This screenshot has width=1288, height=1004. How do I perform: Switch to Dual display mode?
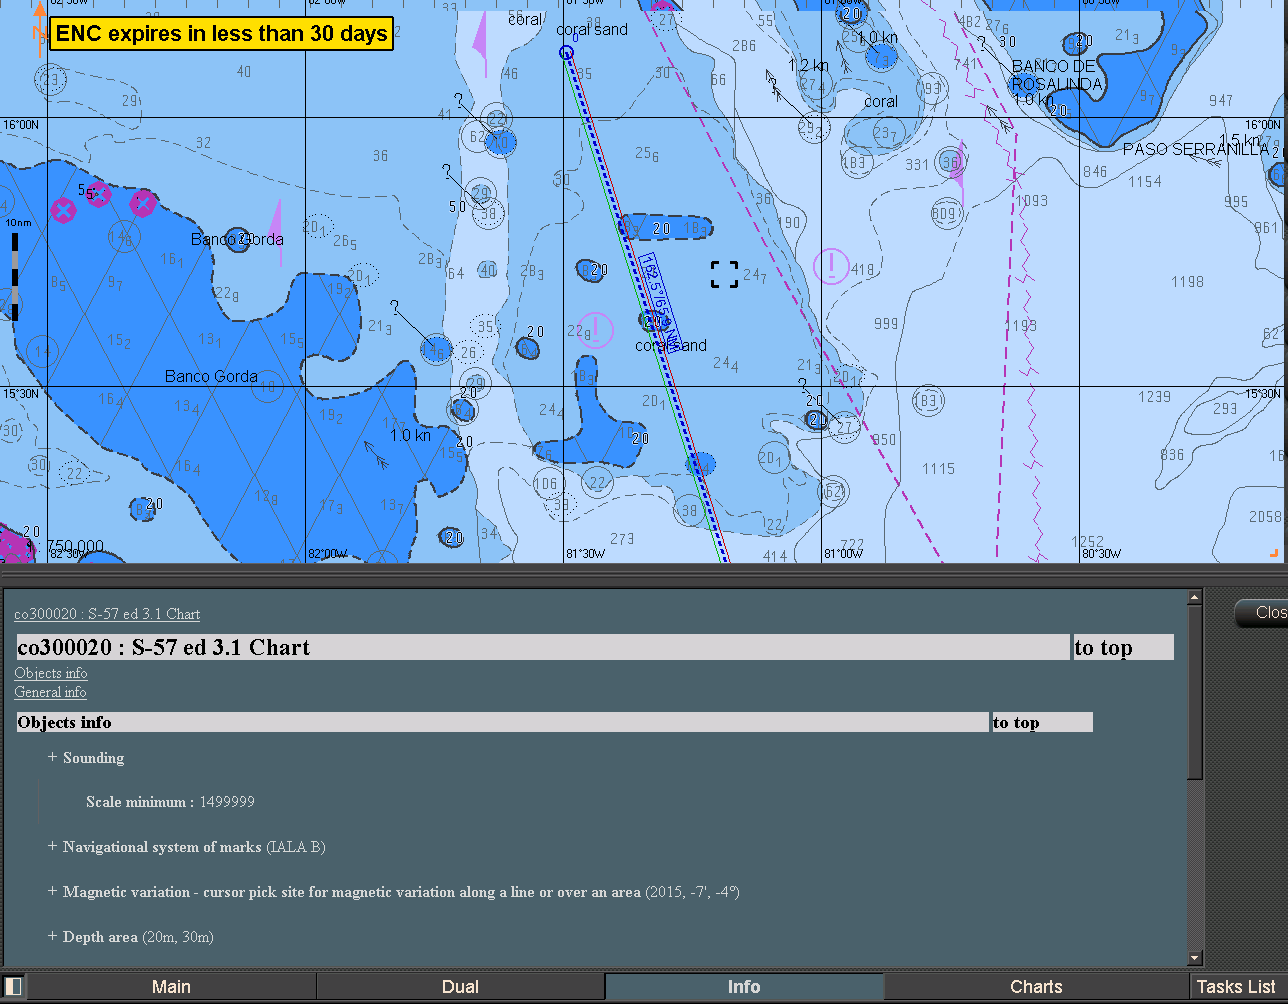coord(460,986)
